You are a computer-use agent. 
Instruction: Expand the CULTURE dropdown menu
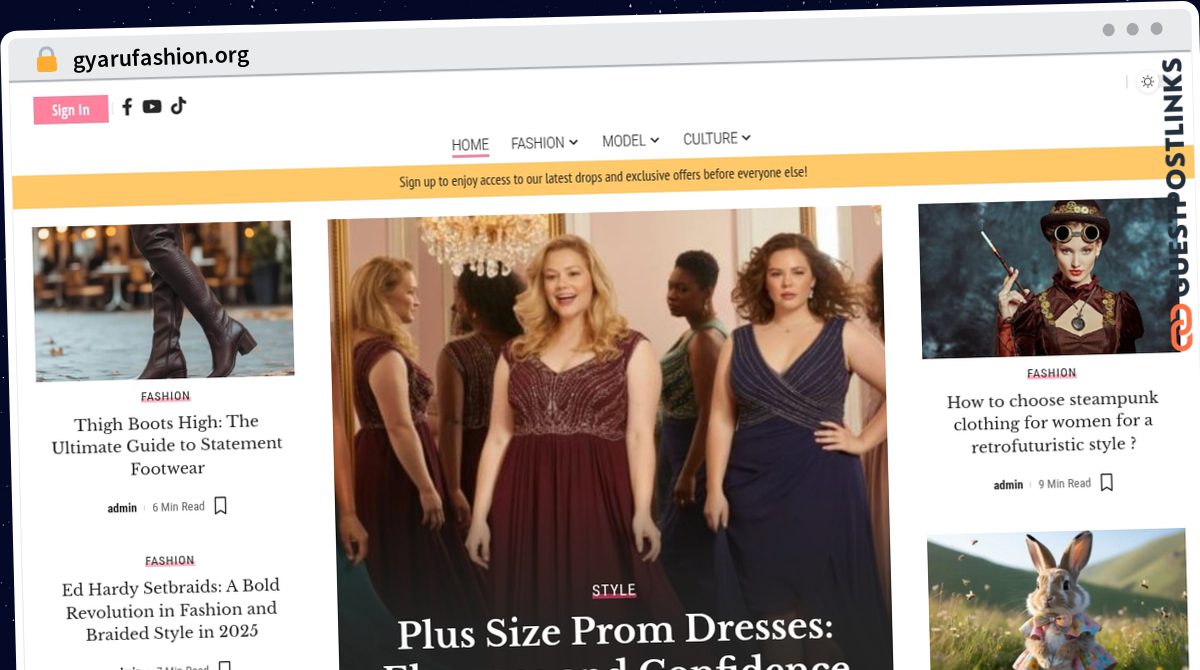coord(716,138)
